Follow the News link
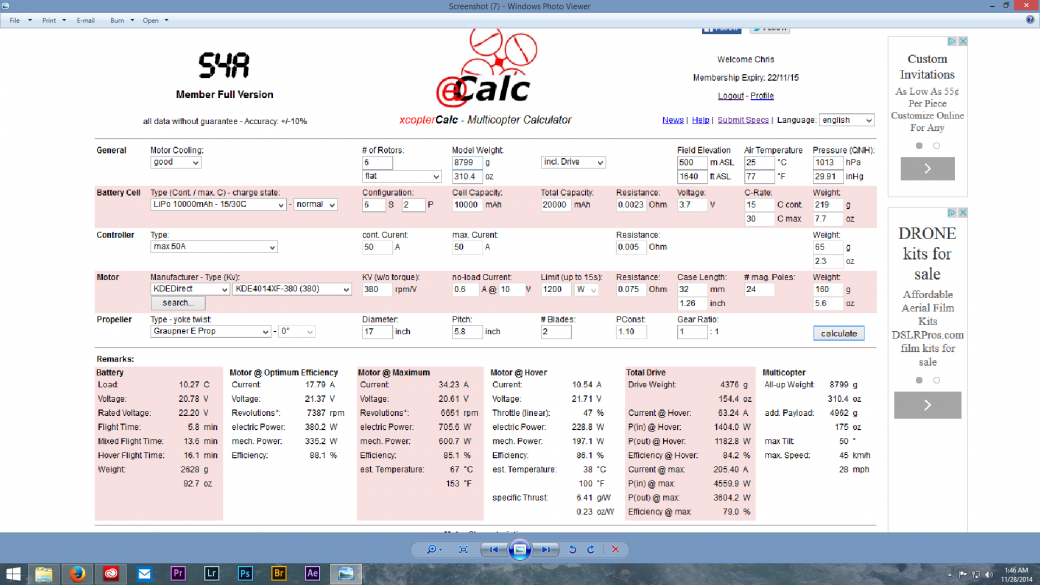The height and width of the screenshot is (585, 1040). point(673,120)
